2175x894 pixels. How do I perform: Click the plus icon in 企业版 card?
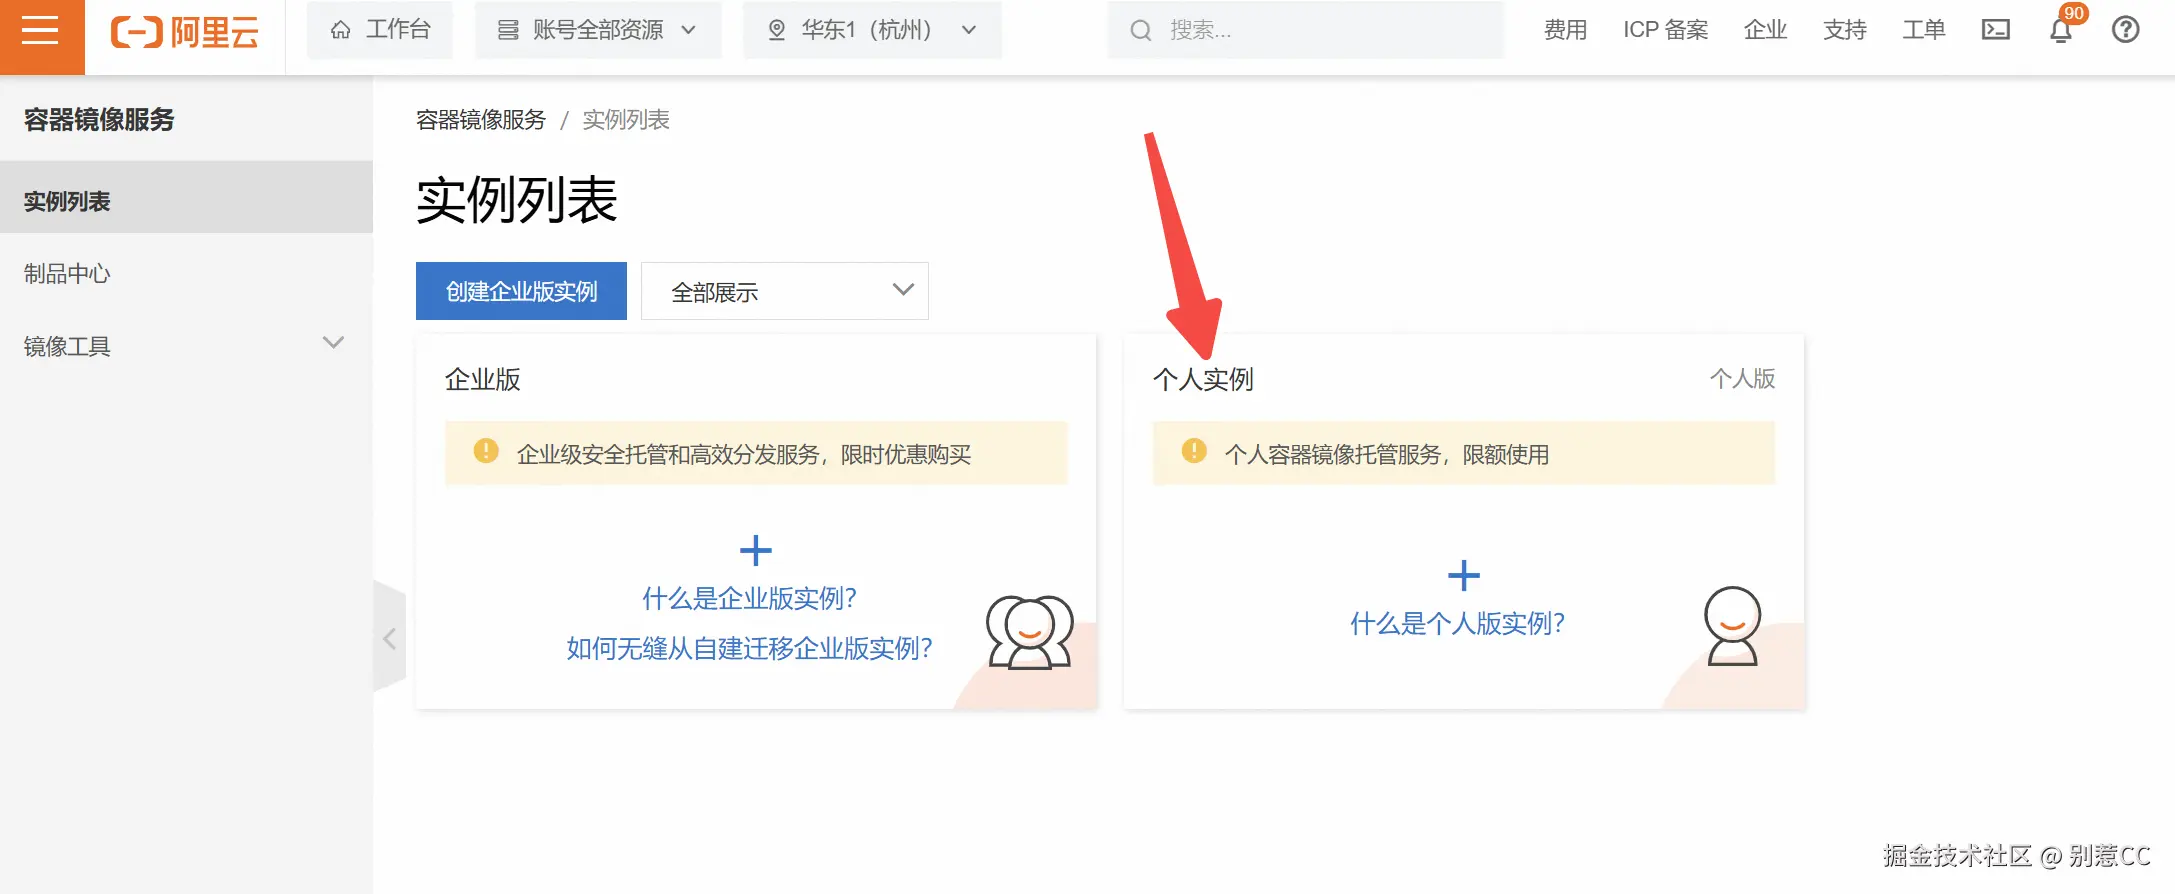click(756, 550)
